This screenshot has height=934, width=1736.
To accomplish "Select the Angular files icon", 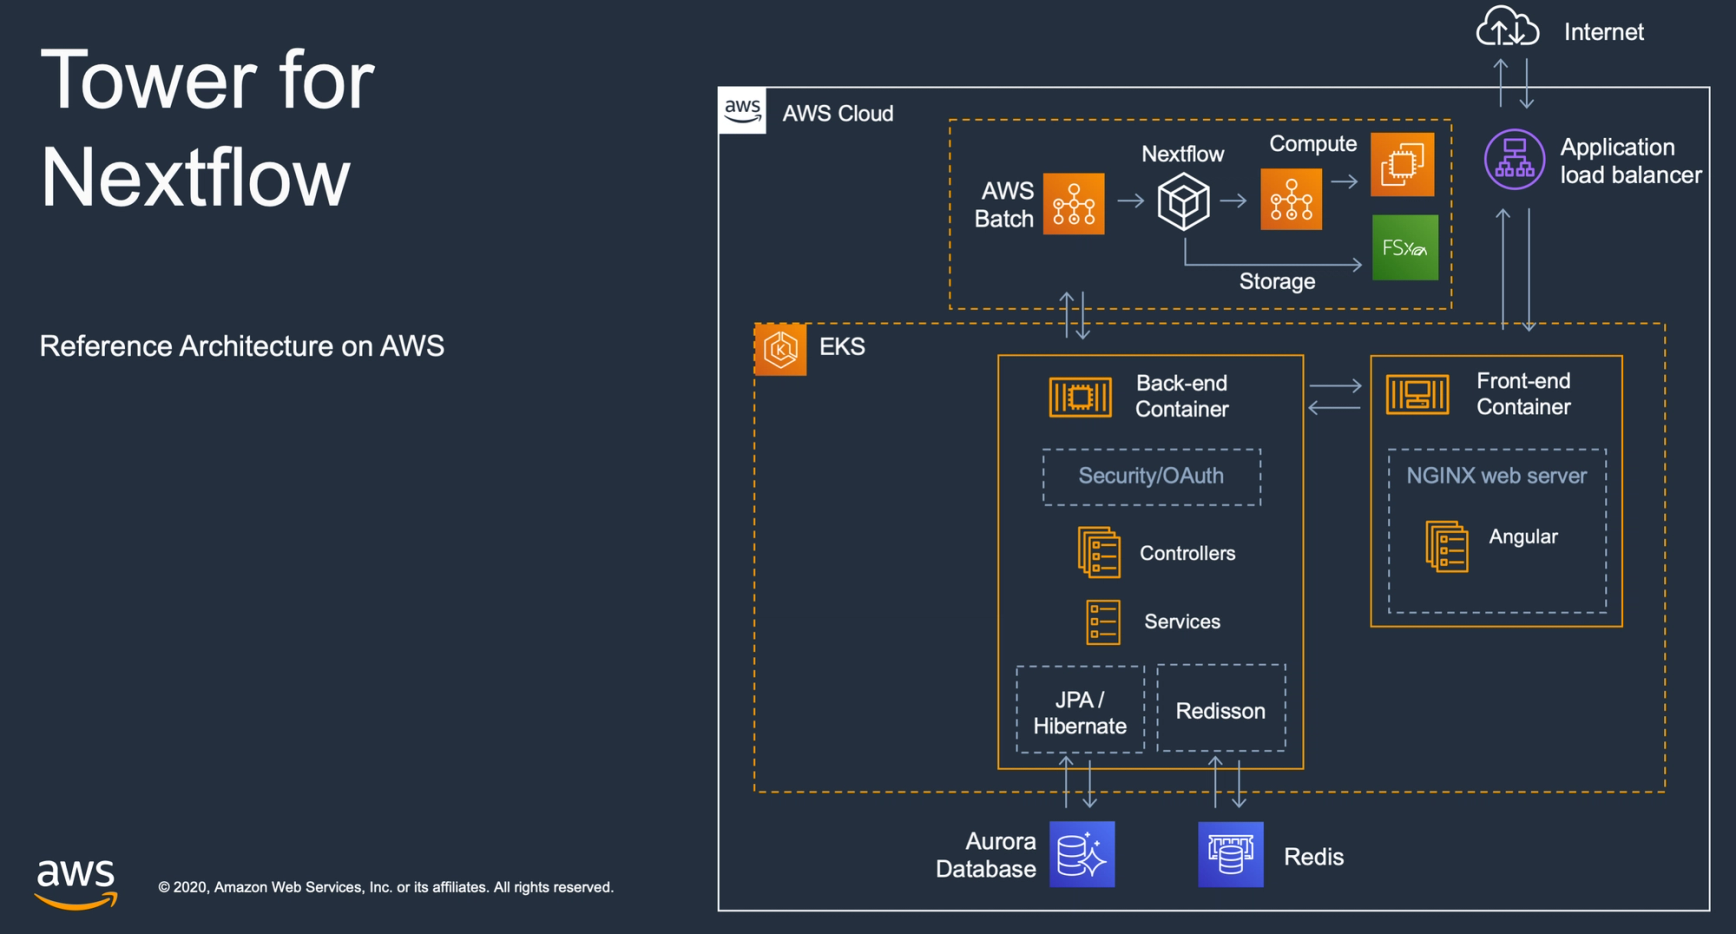I will 1447,546.
